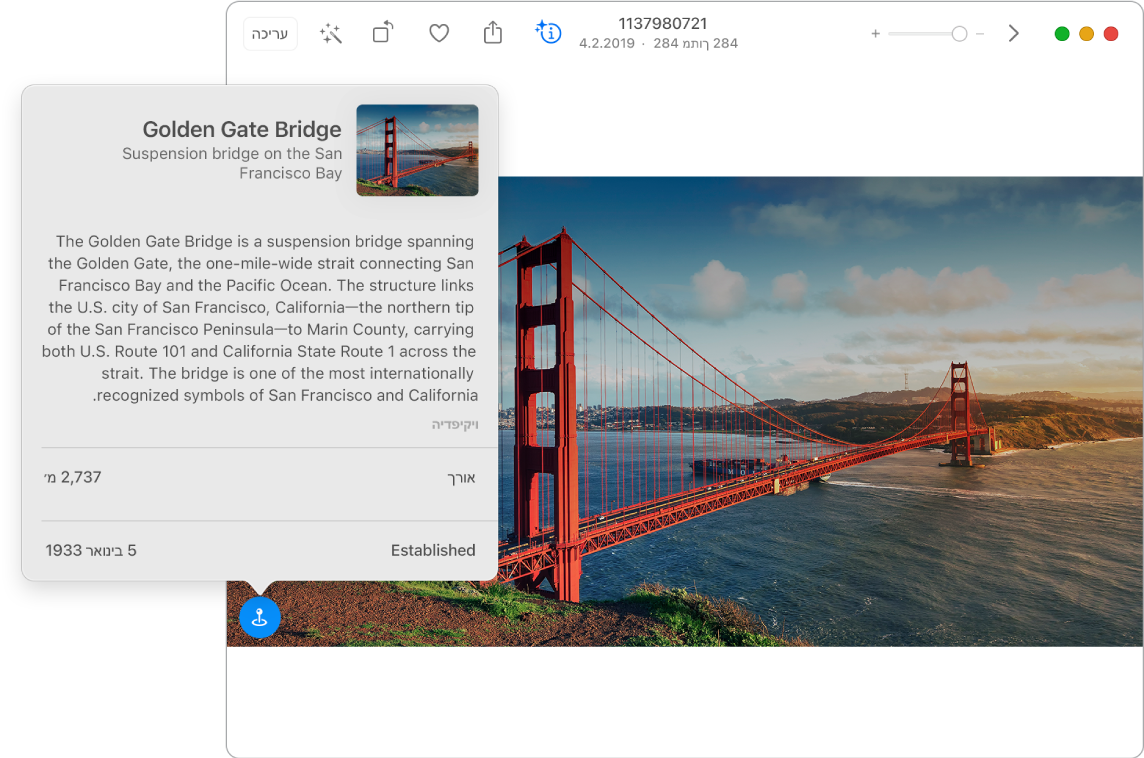Click the Golden Gate Bridge popup title

242,129
